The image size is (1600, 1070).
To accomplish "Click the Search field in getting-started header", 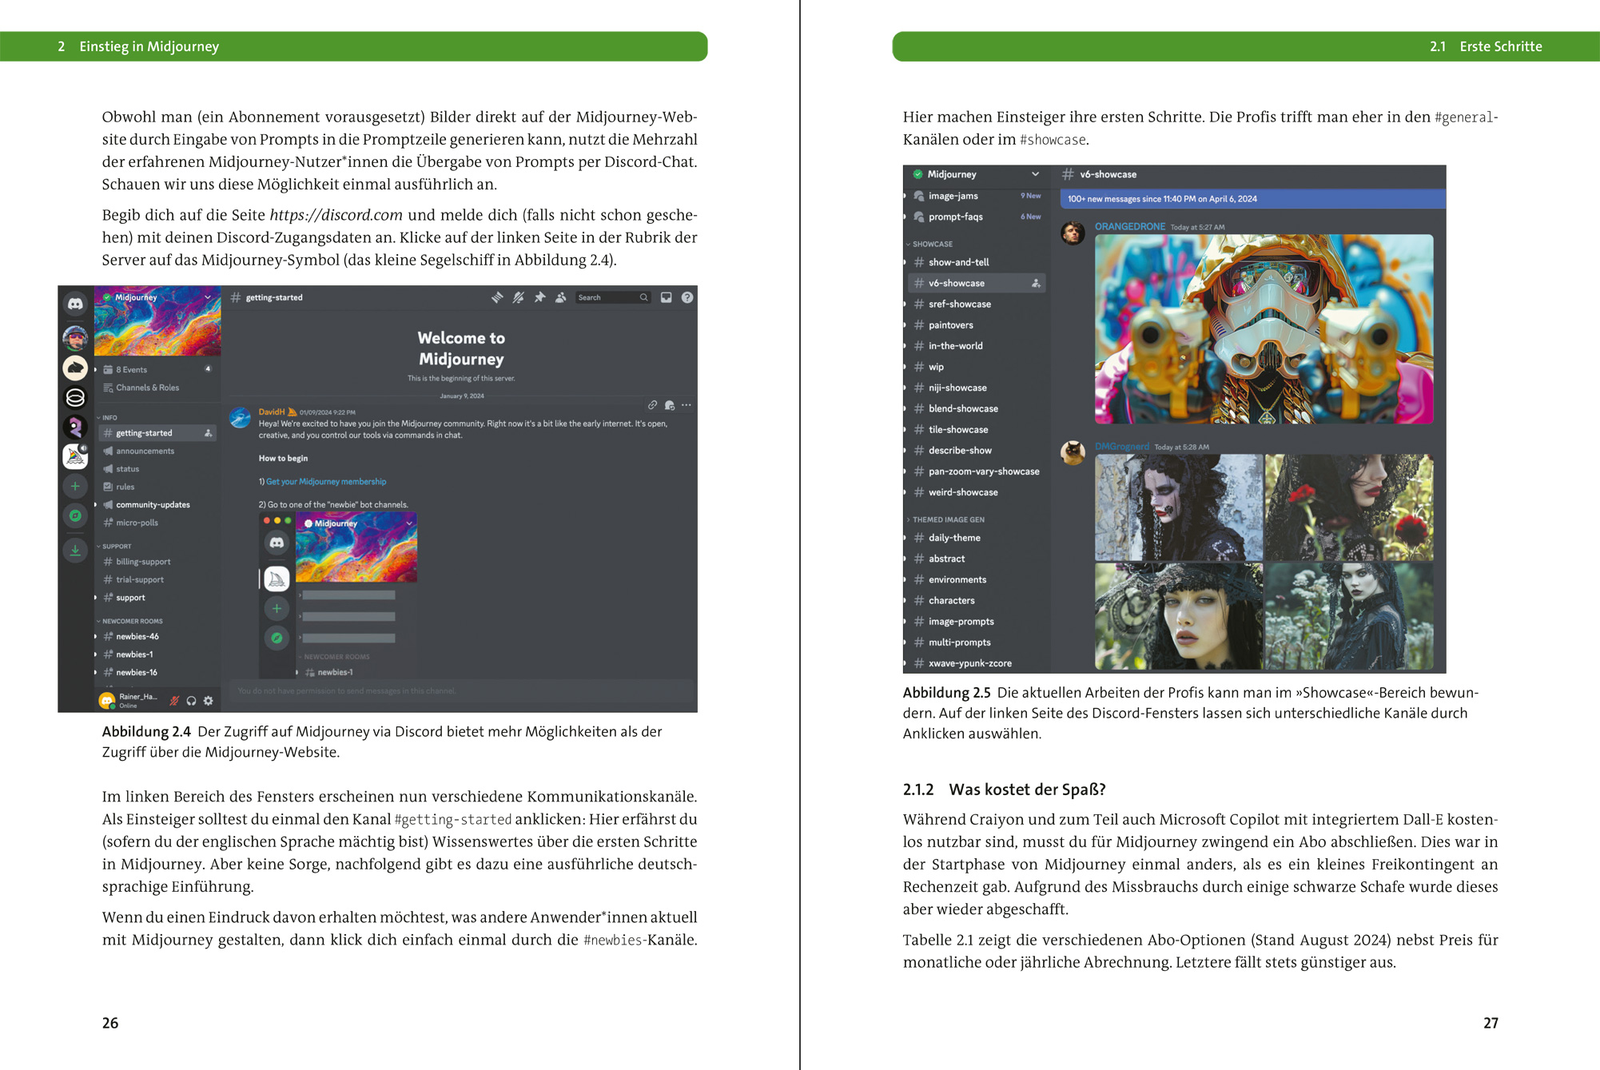I will 613,297.
